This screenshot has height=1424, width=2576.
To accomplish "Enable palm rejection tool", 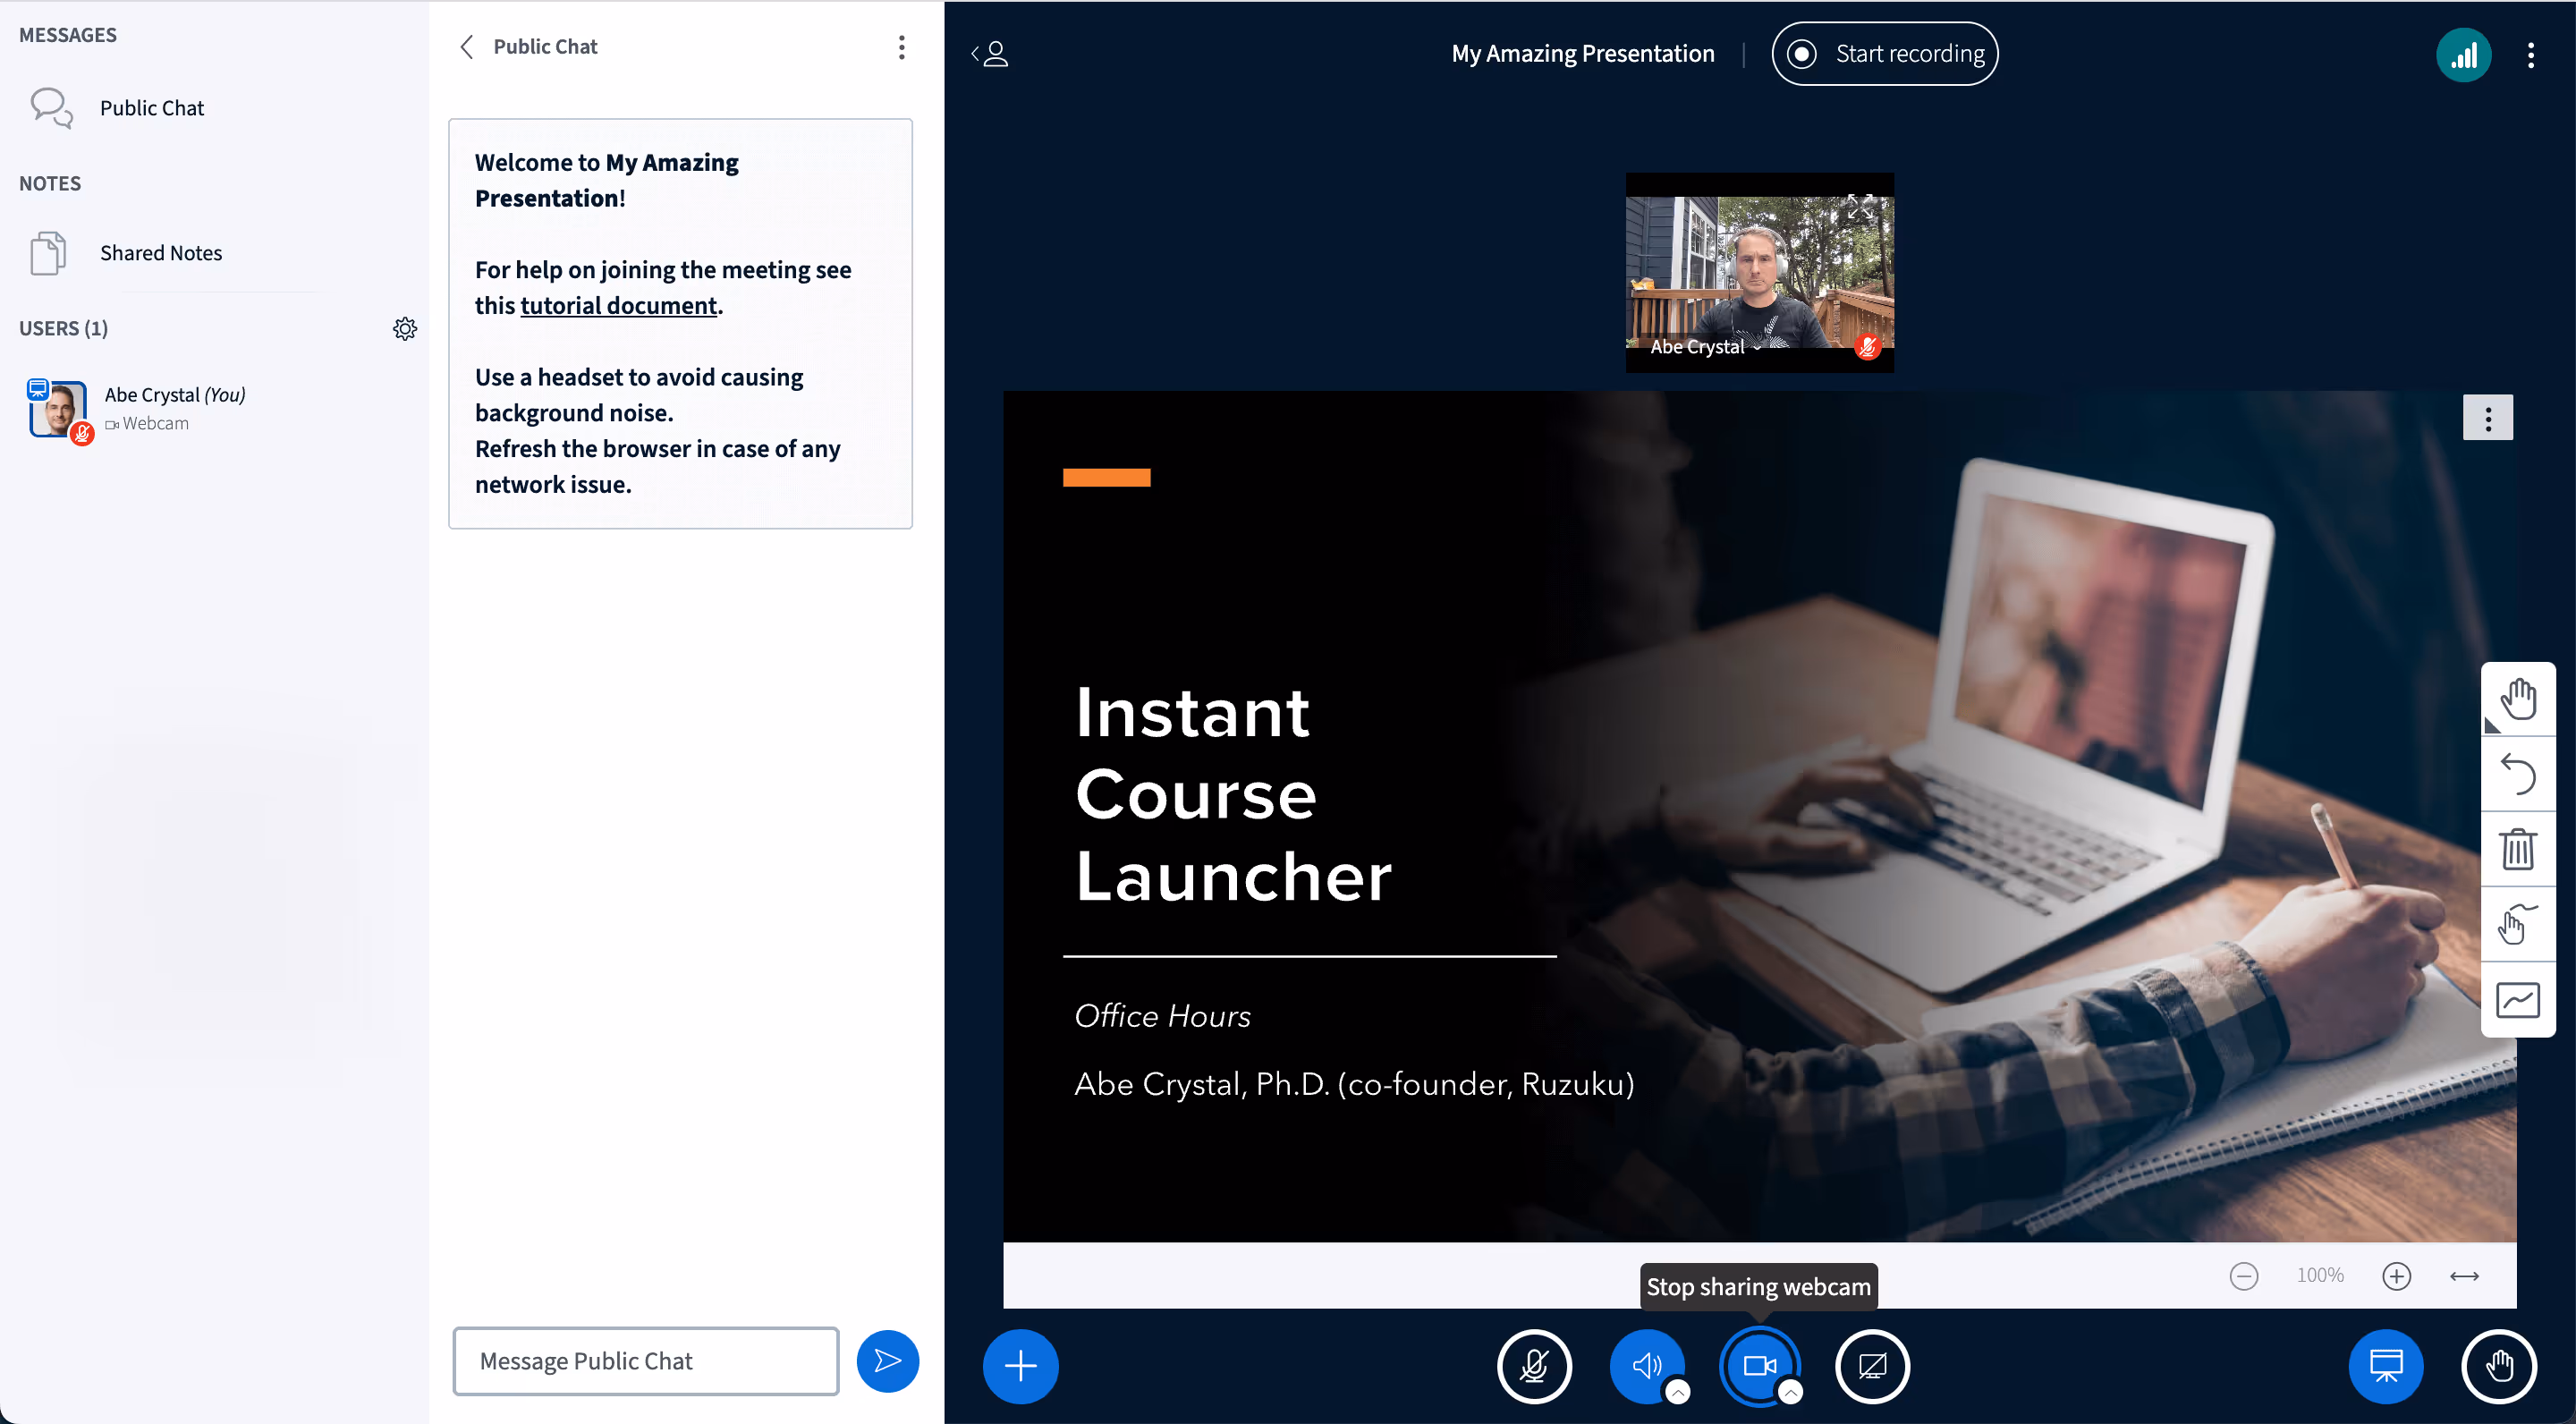I will coord(2517,924).
